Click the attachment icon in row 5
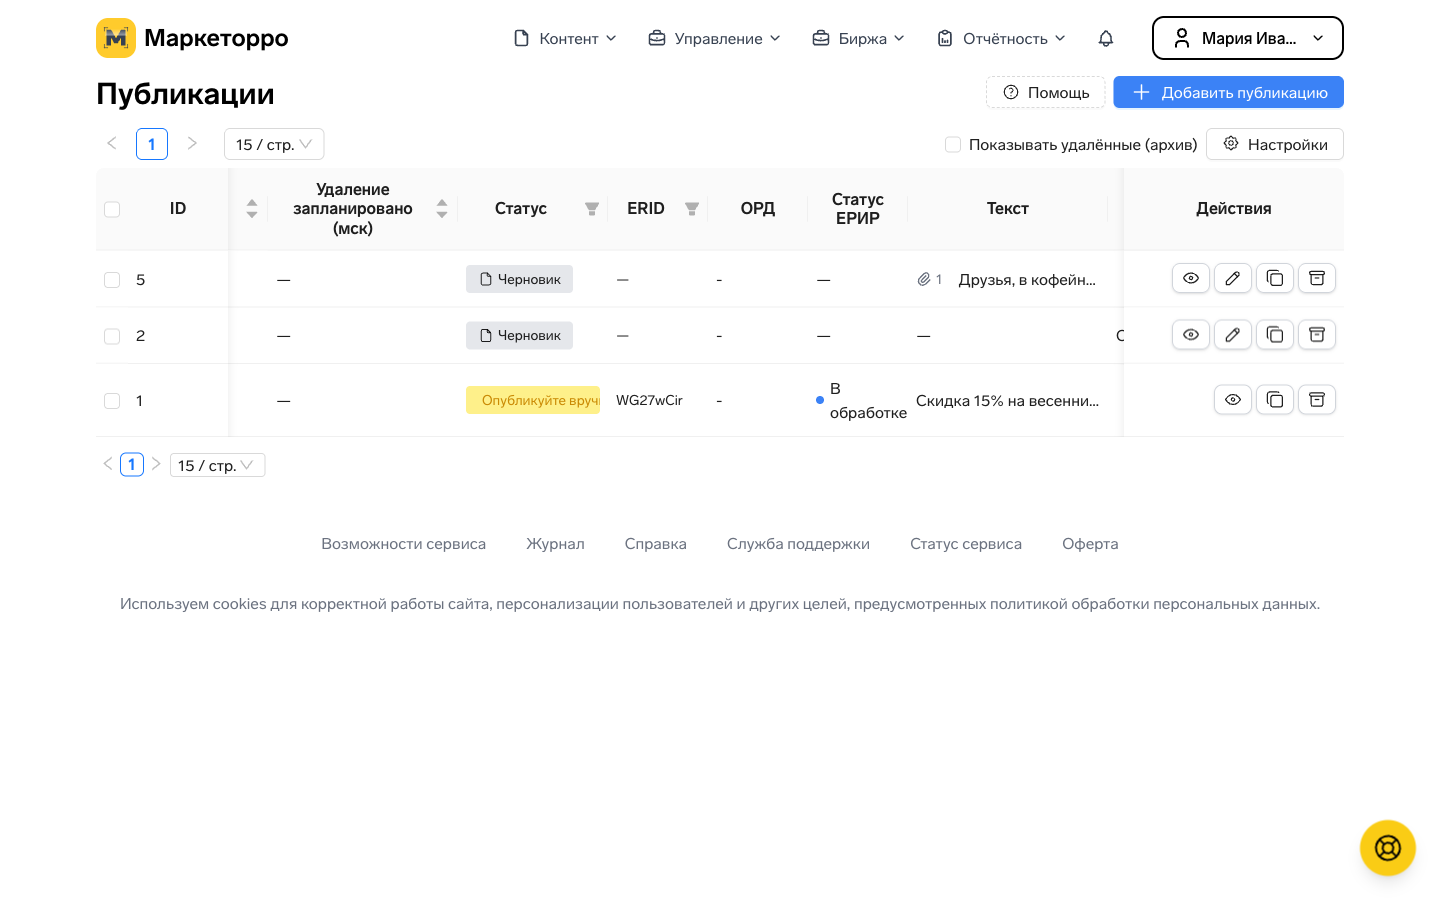The image size is (1440, 900). click(924, 279)
